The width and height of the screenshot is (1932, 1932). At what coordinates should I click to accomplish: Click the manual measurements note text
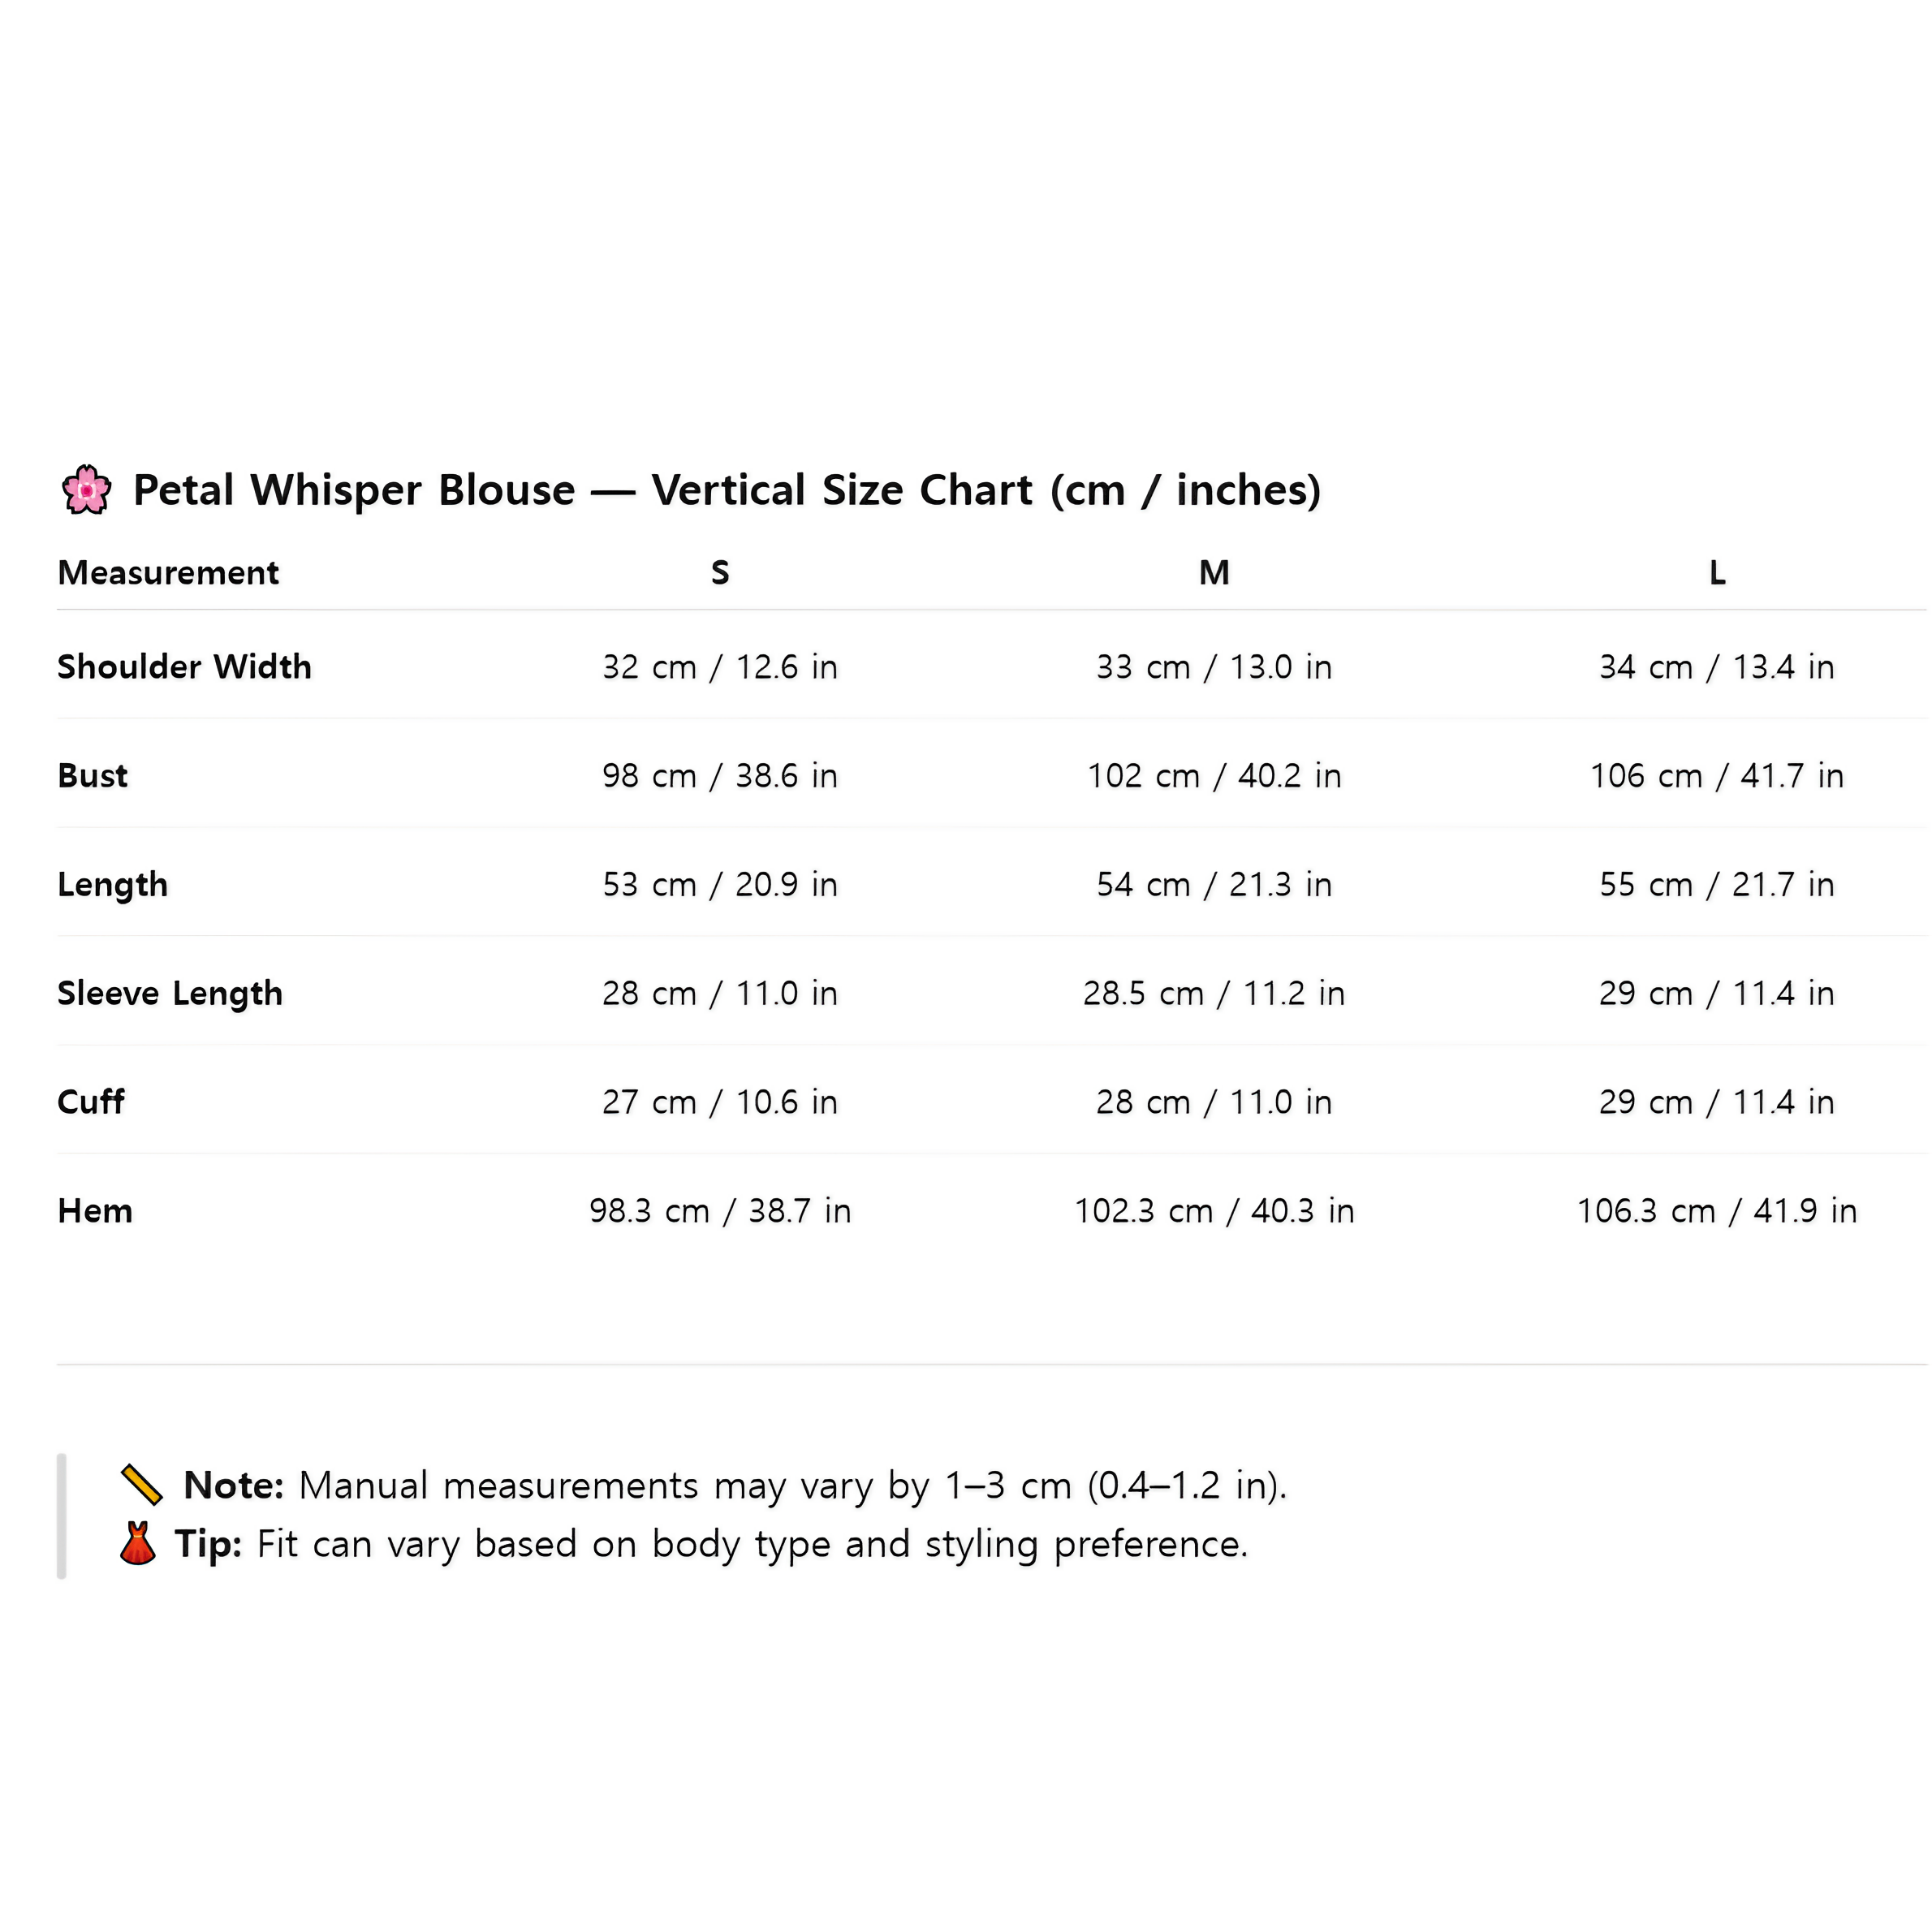pyautogui.click(x=792, y=1486)
